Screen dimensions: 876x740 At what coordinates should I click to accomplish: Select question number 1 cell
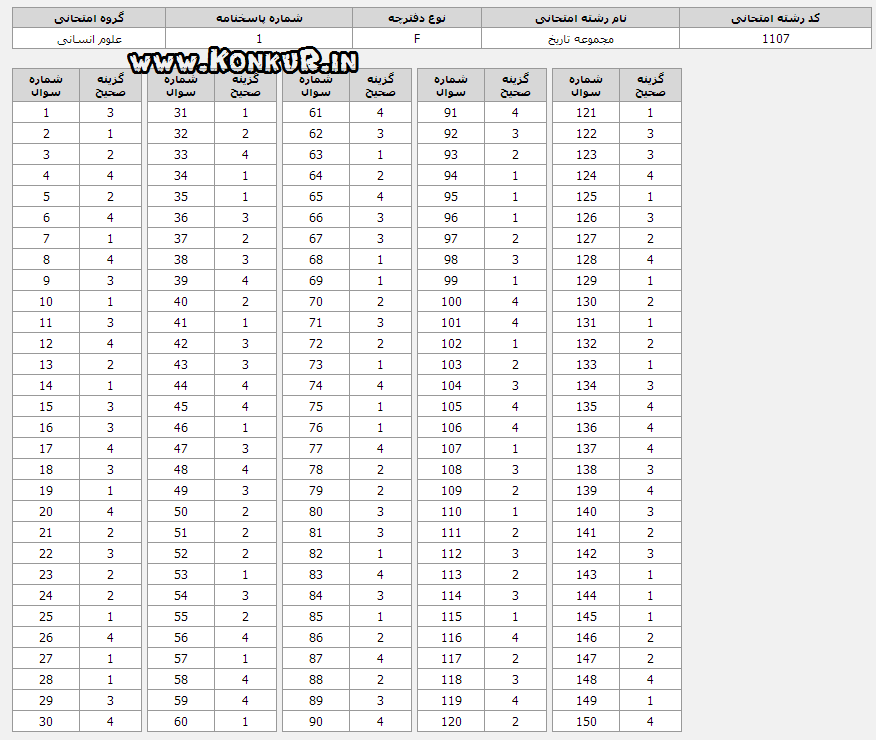click(x=46, y=112)
